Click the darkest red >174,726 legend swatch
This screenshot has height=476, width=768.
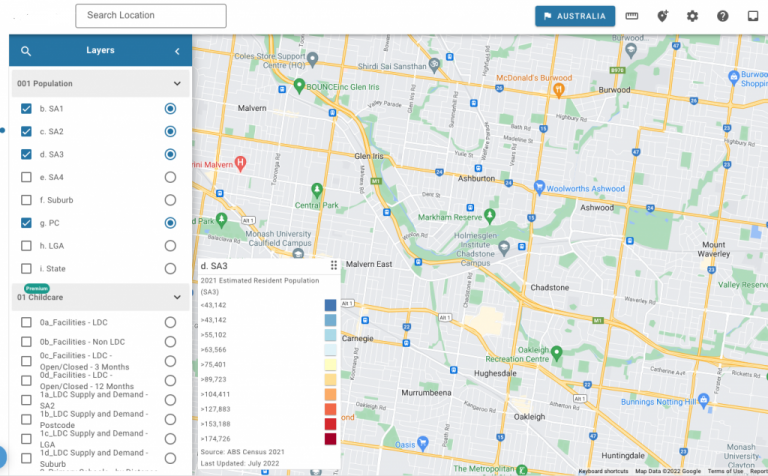[x=331, y=439]
